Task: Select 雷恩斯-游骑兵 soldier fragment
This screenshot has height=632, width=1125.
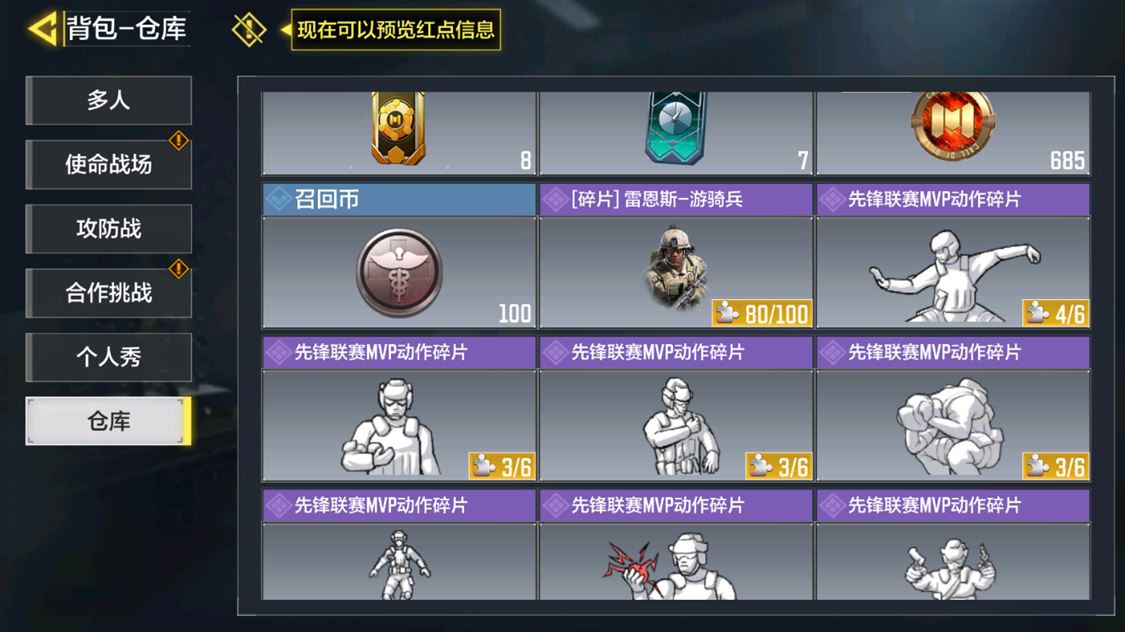Action: pyautogui.click(x=676, y=256)
